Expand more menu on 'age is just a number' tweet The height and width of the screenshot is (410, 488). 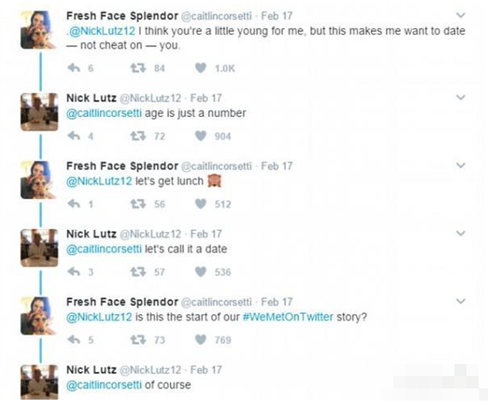click(x=461, y=98)
